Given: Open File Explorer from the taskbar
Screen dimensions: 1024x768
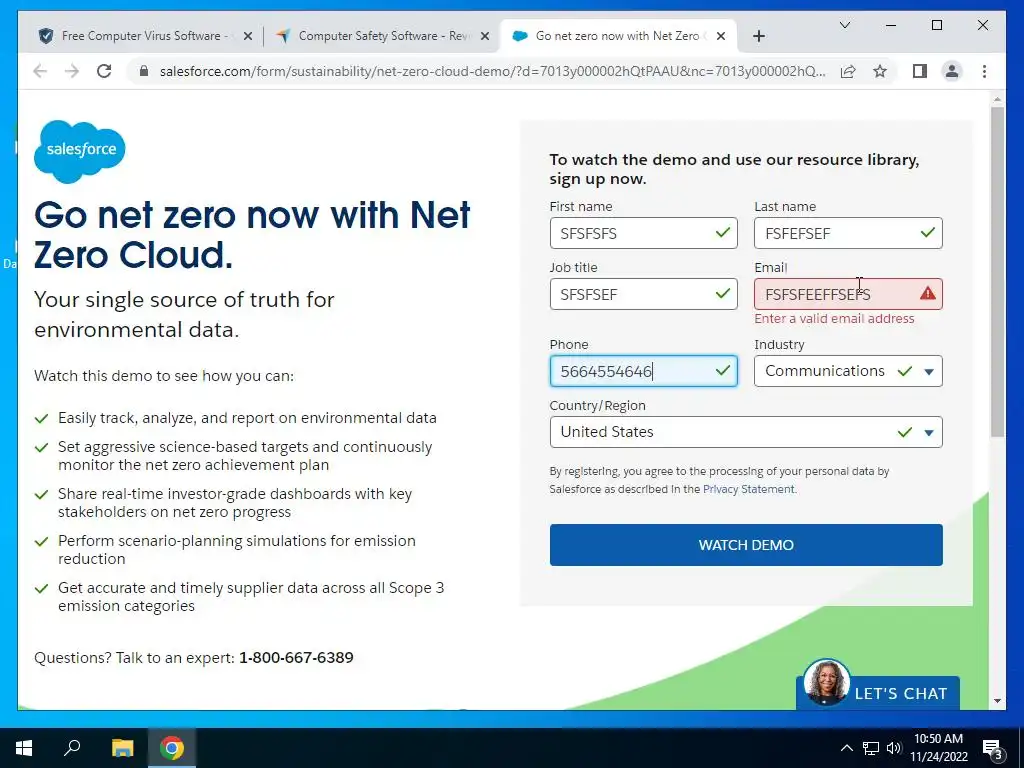Looking at the screenshot, I should tap(122, 748).
